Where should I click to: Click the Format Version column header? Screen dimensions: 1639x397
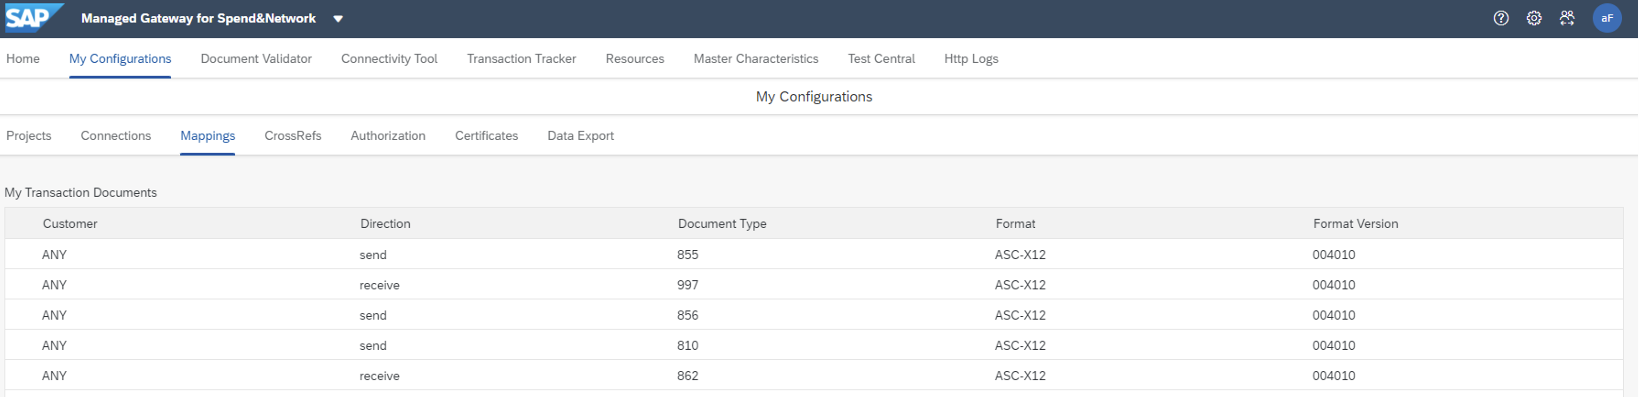click(x=1355, y=224)
